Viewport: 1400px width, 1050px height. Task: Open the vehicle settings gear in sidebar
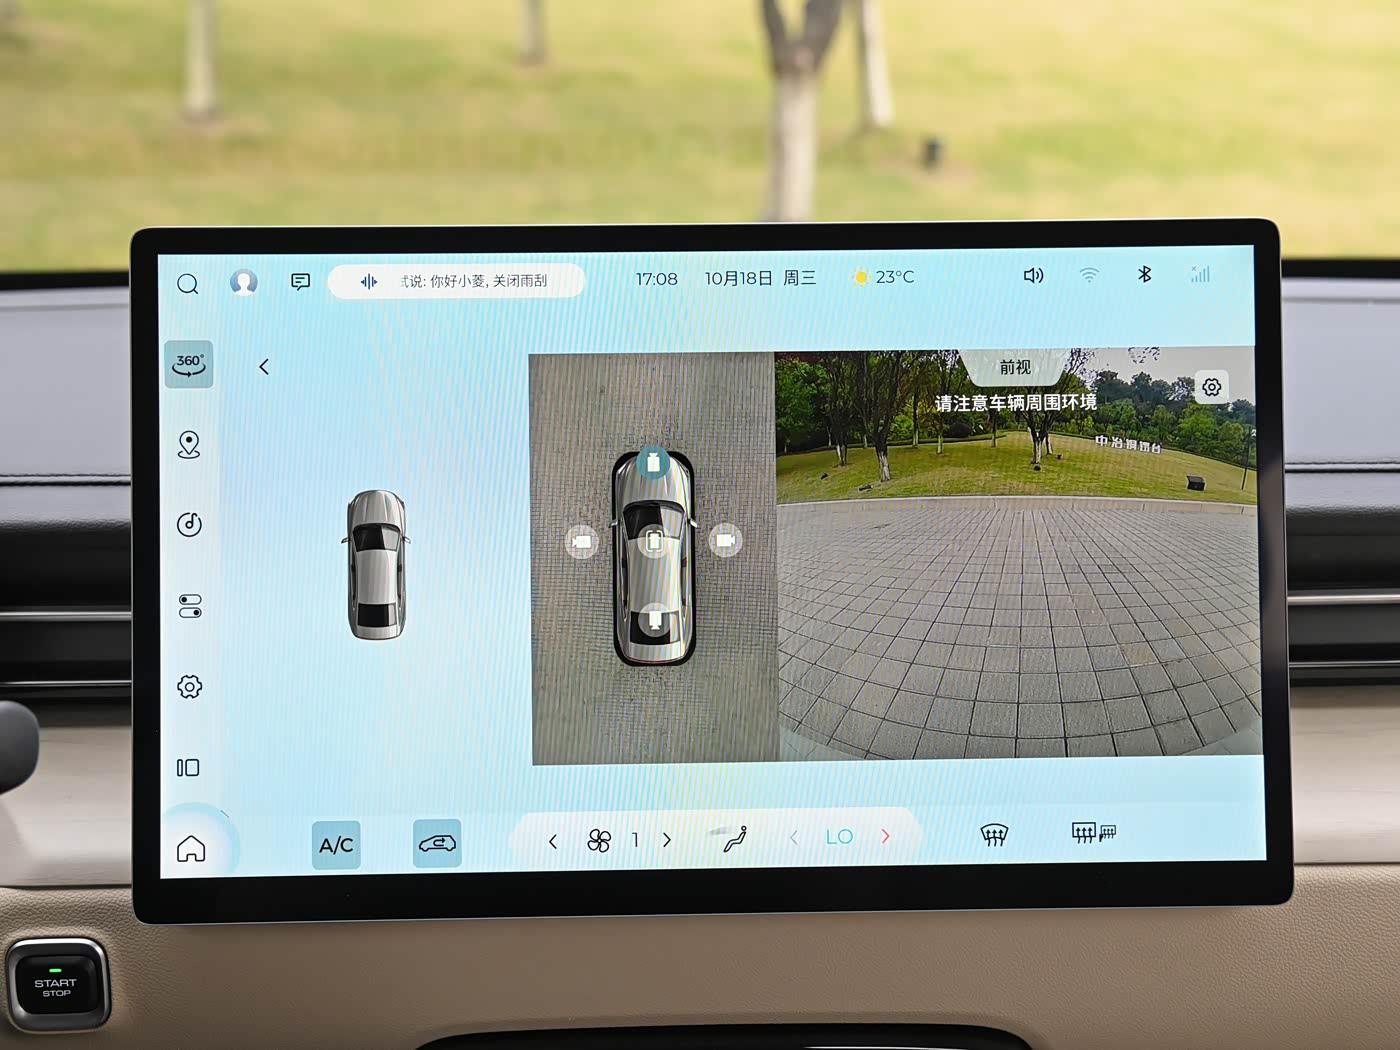click(x=189, y=687)
